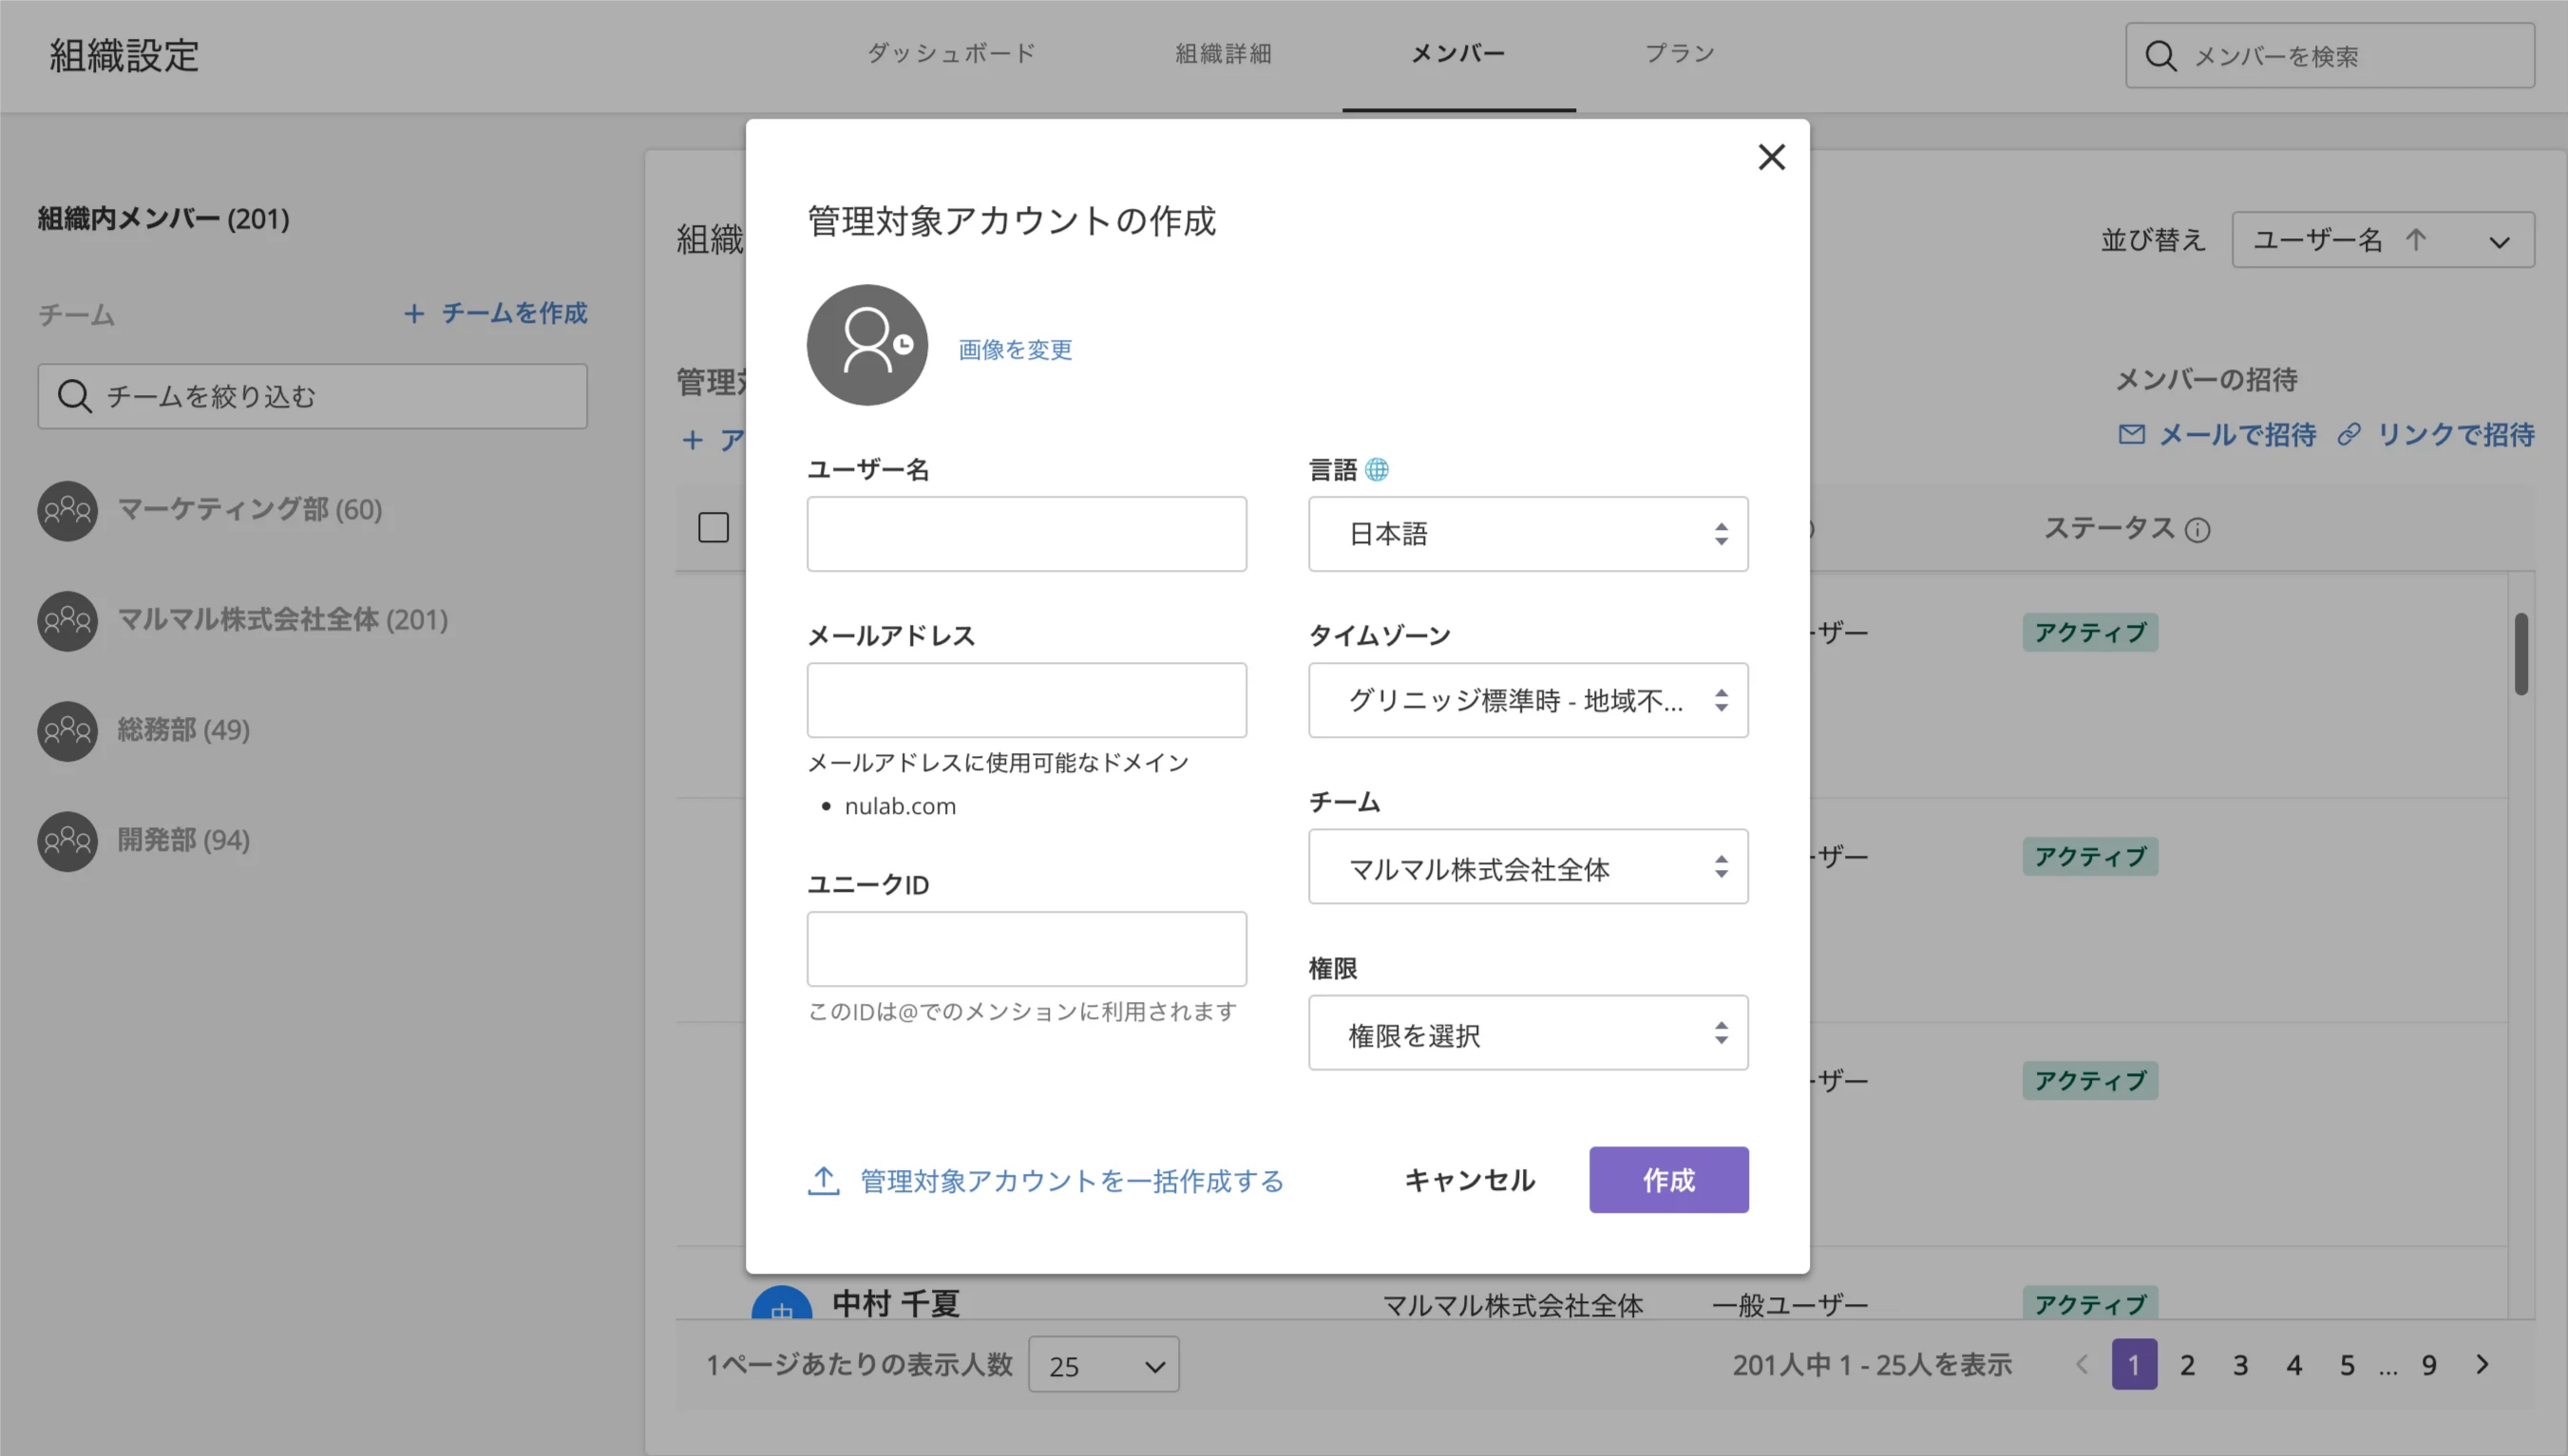Select 総務部 (49) team
This screenshot has height=1456, width=2568.
pos(184,730)
